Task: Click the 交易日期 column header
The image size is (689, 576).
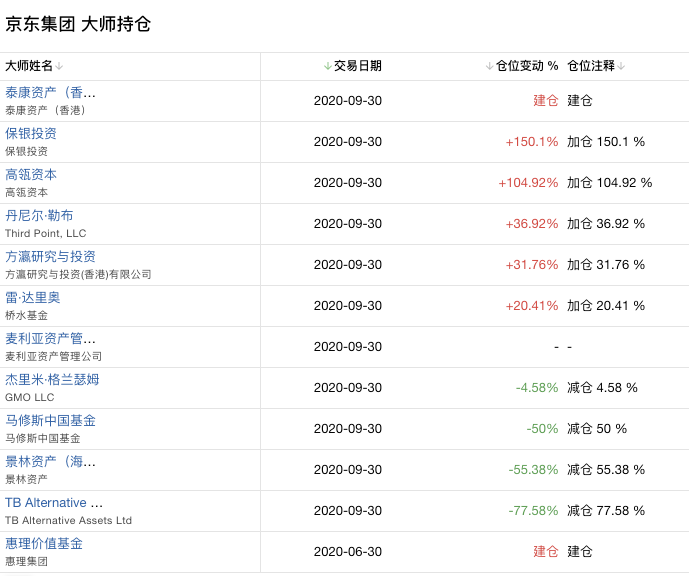Action: [x=358, y=66]
